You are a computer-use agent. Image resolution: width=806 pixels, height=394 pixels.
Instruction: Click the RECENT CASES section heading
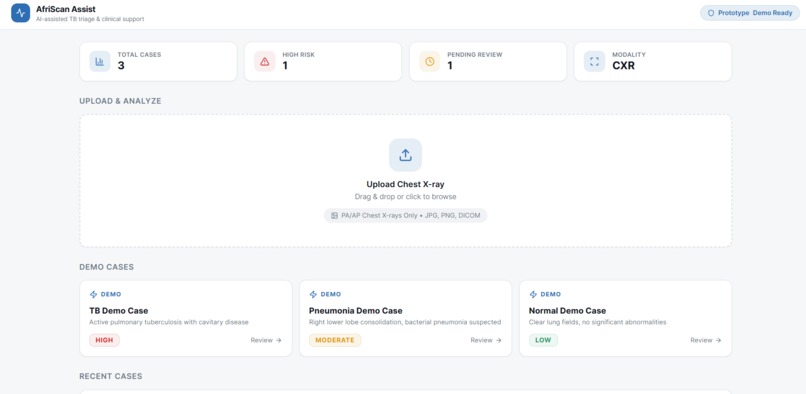[x=111, y=376]
